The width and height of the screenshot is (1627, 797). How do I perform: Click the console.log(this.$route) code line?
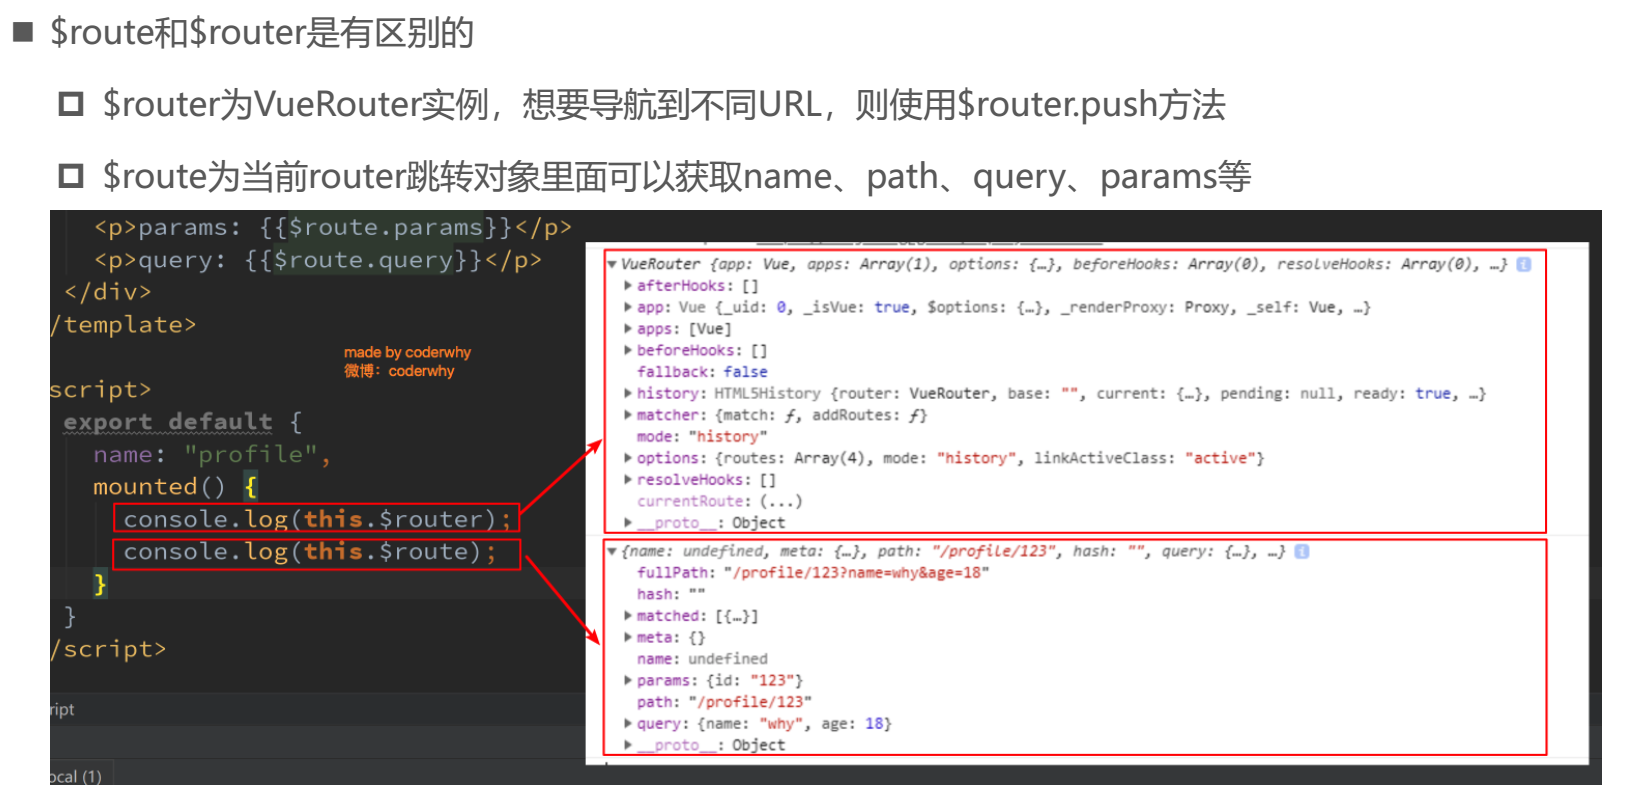pyautogui.click(x=309, y=552)
